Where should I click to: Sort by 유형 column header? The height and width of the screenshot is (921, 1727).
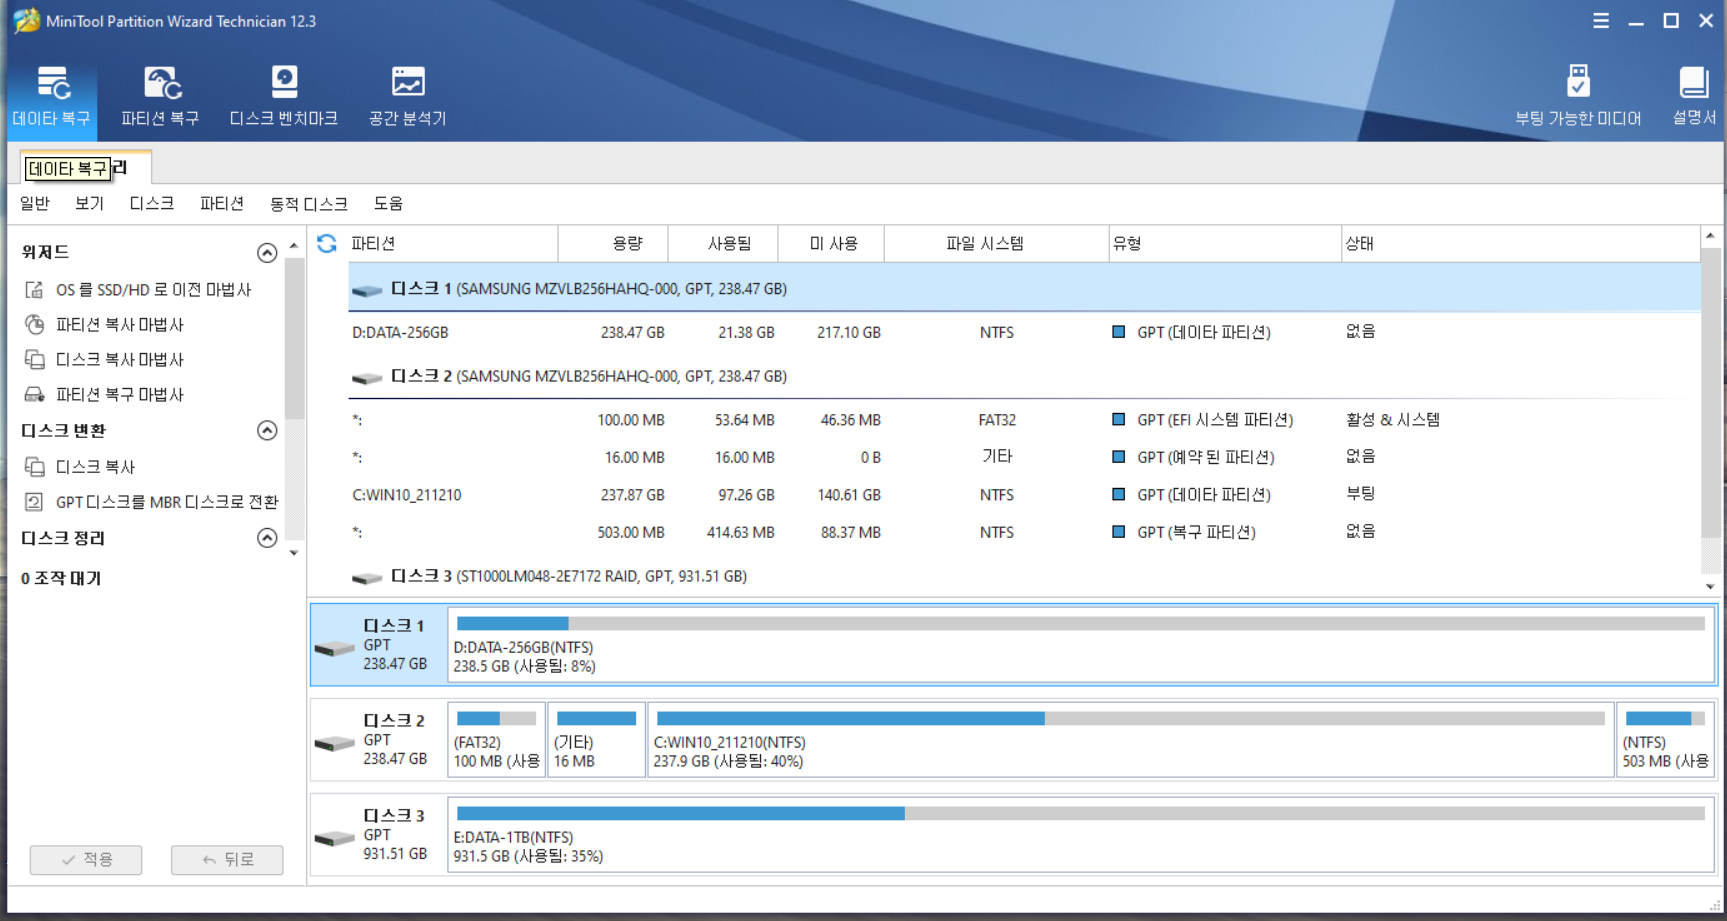(1225, 243)
